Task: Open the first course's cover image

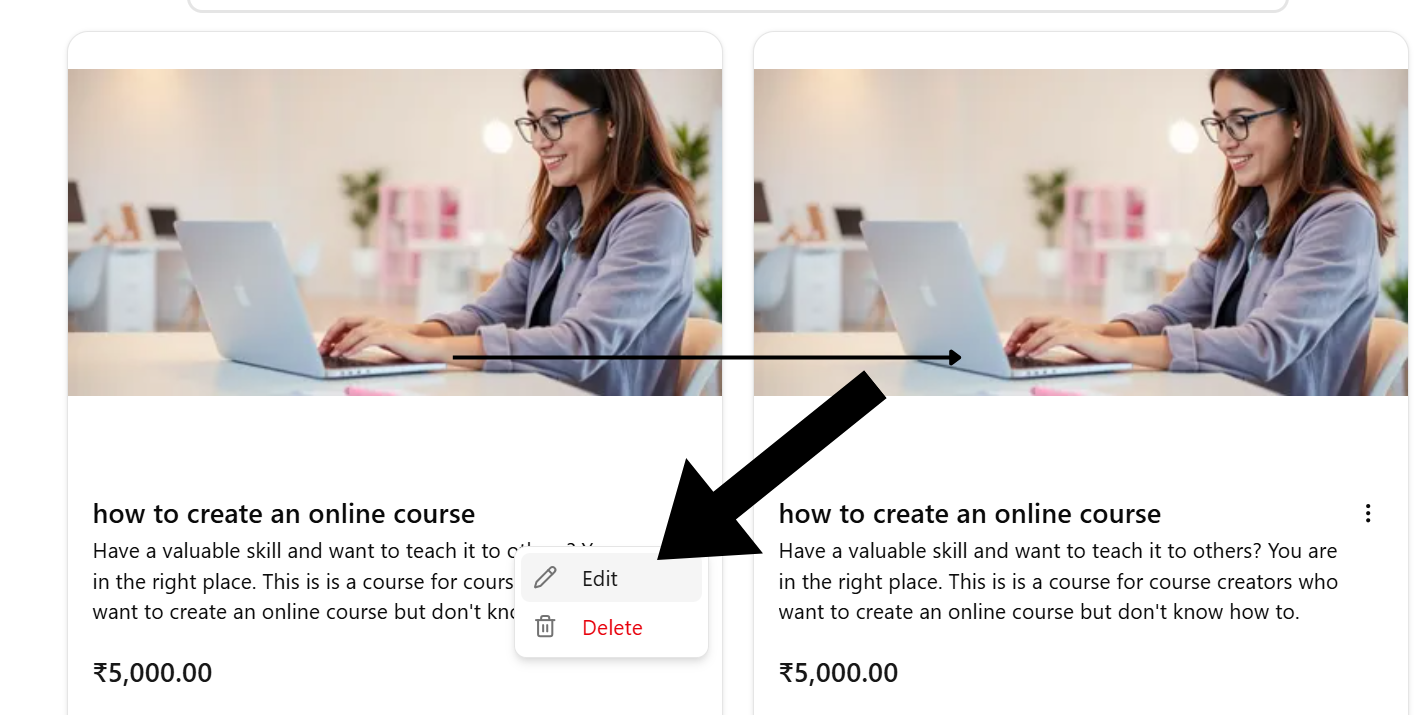Action: pos(395,232)
